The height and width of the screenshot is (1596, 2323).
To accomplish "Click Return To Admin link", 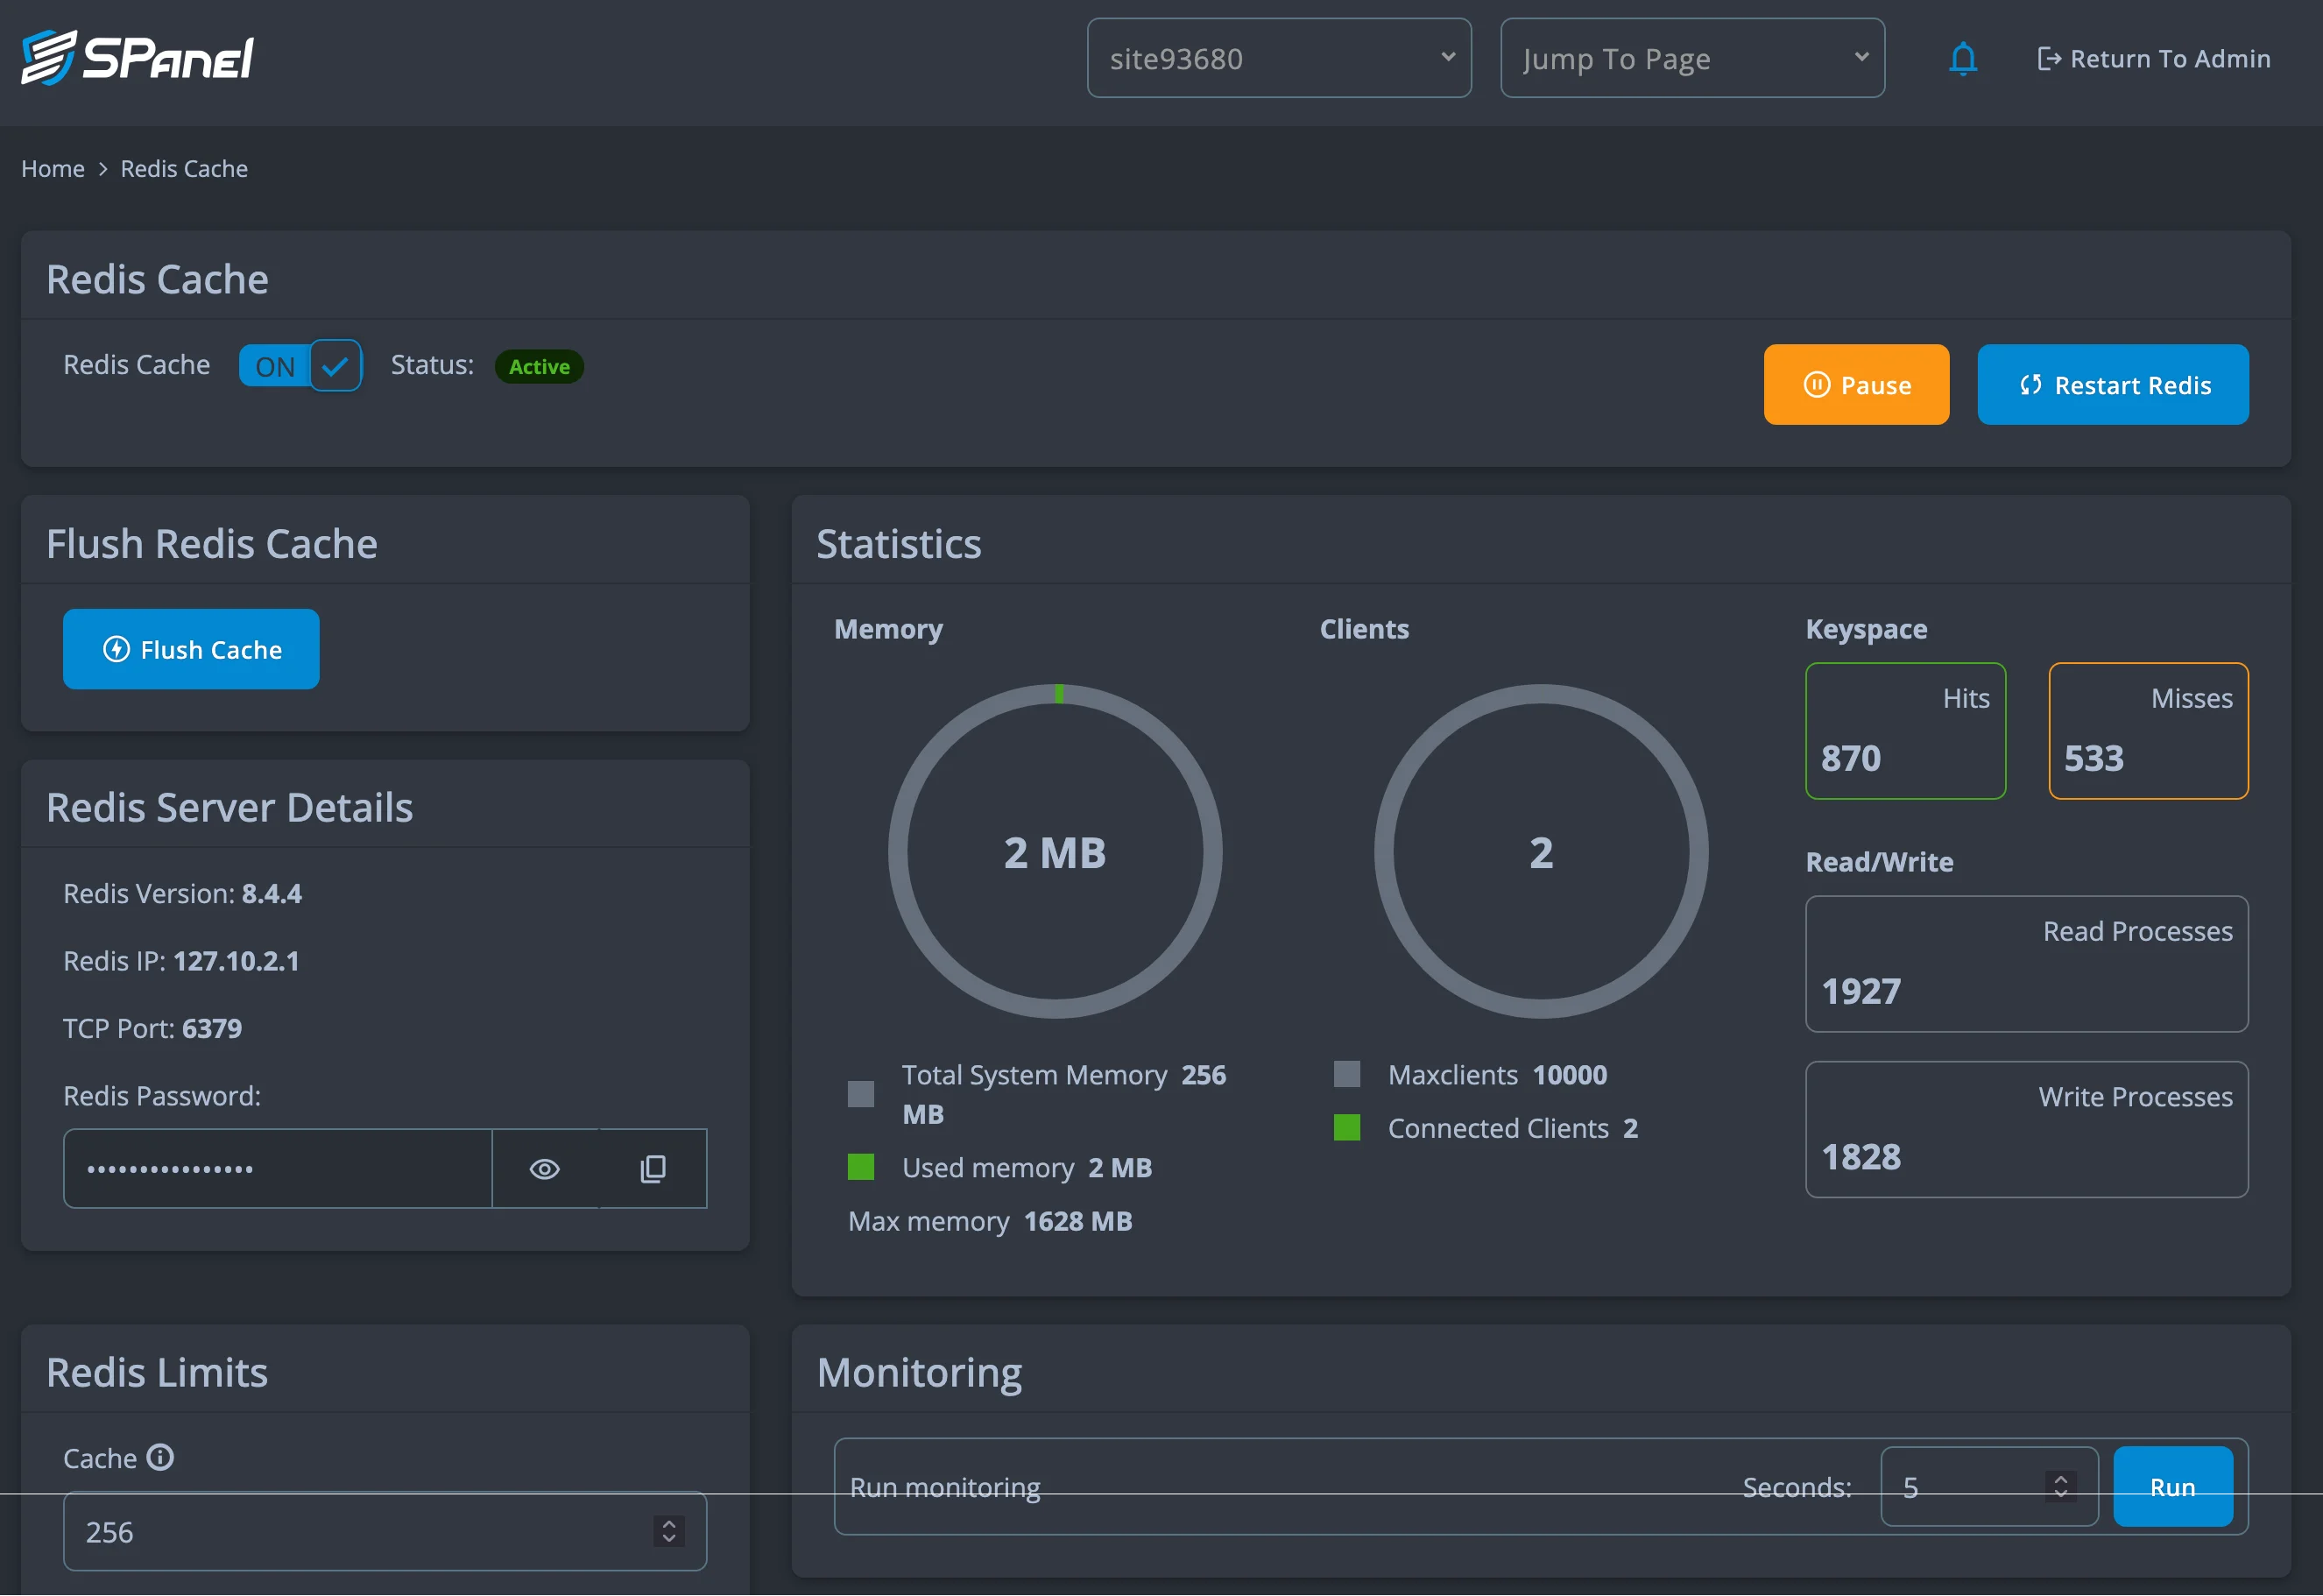I will coord(2154,59).
